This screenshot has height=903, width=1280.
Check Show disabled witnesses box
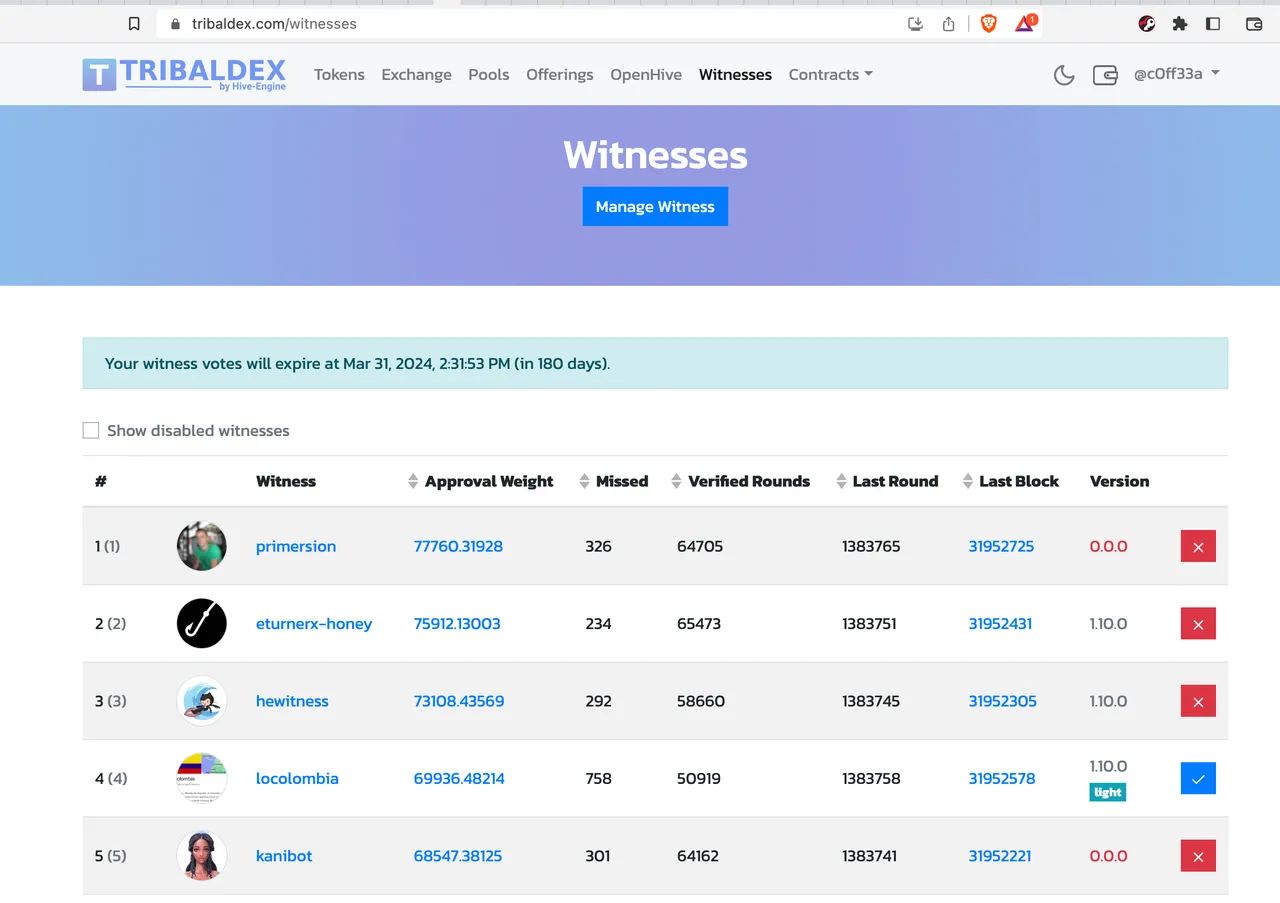(91, 431)
